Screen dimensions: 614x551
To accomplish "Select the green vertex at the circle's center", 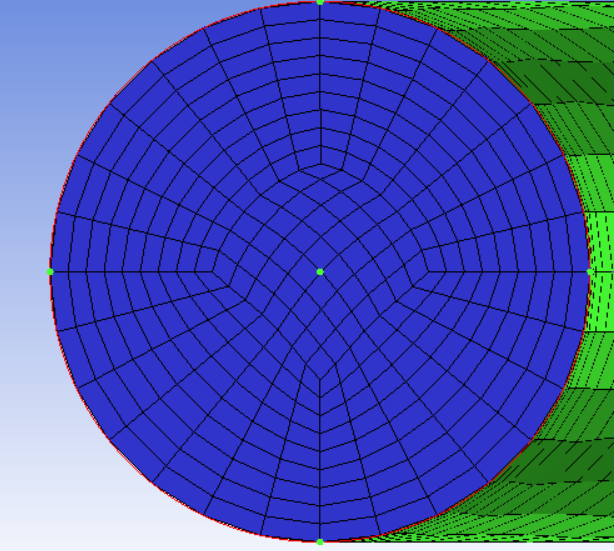I will [320, 272].
